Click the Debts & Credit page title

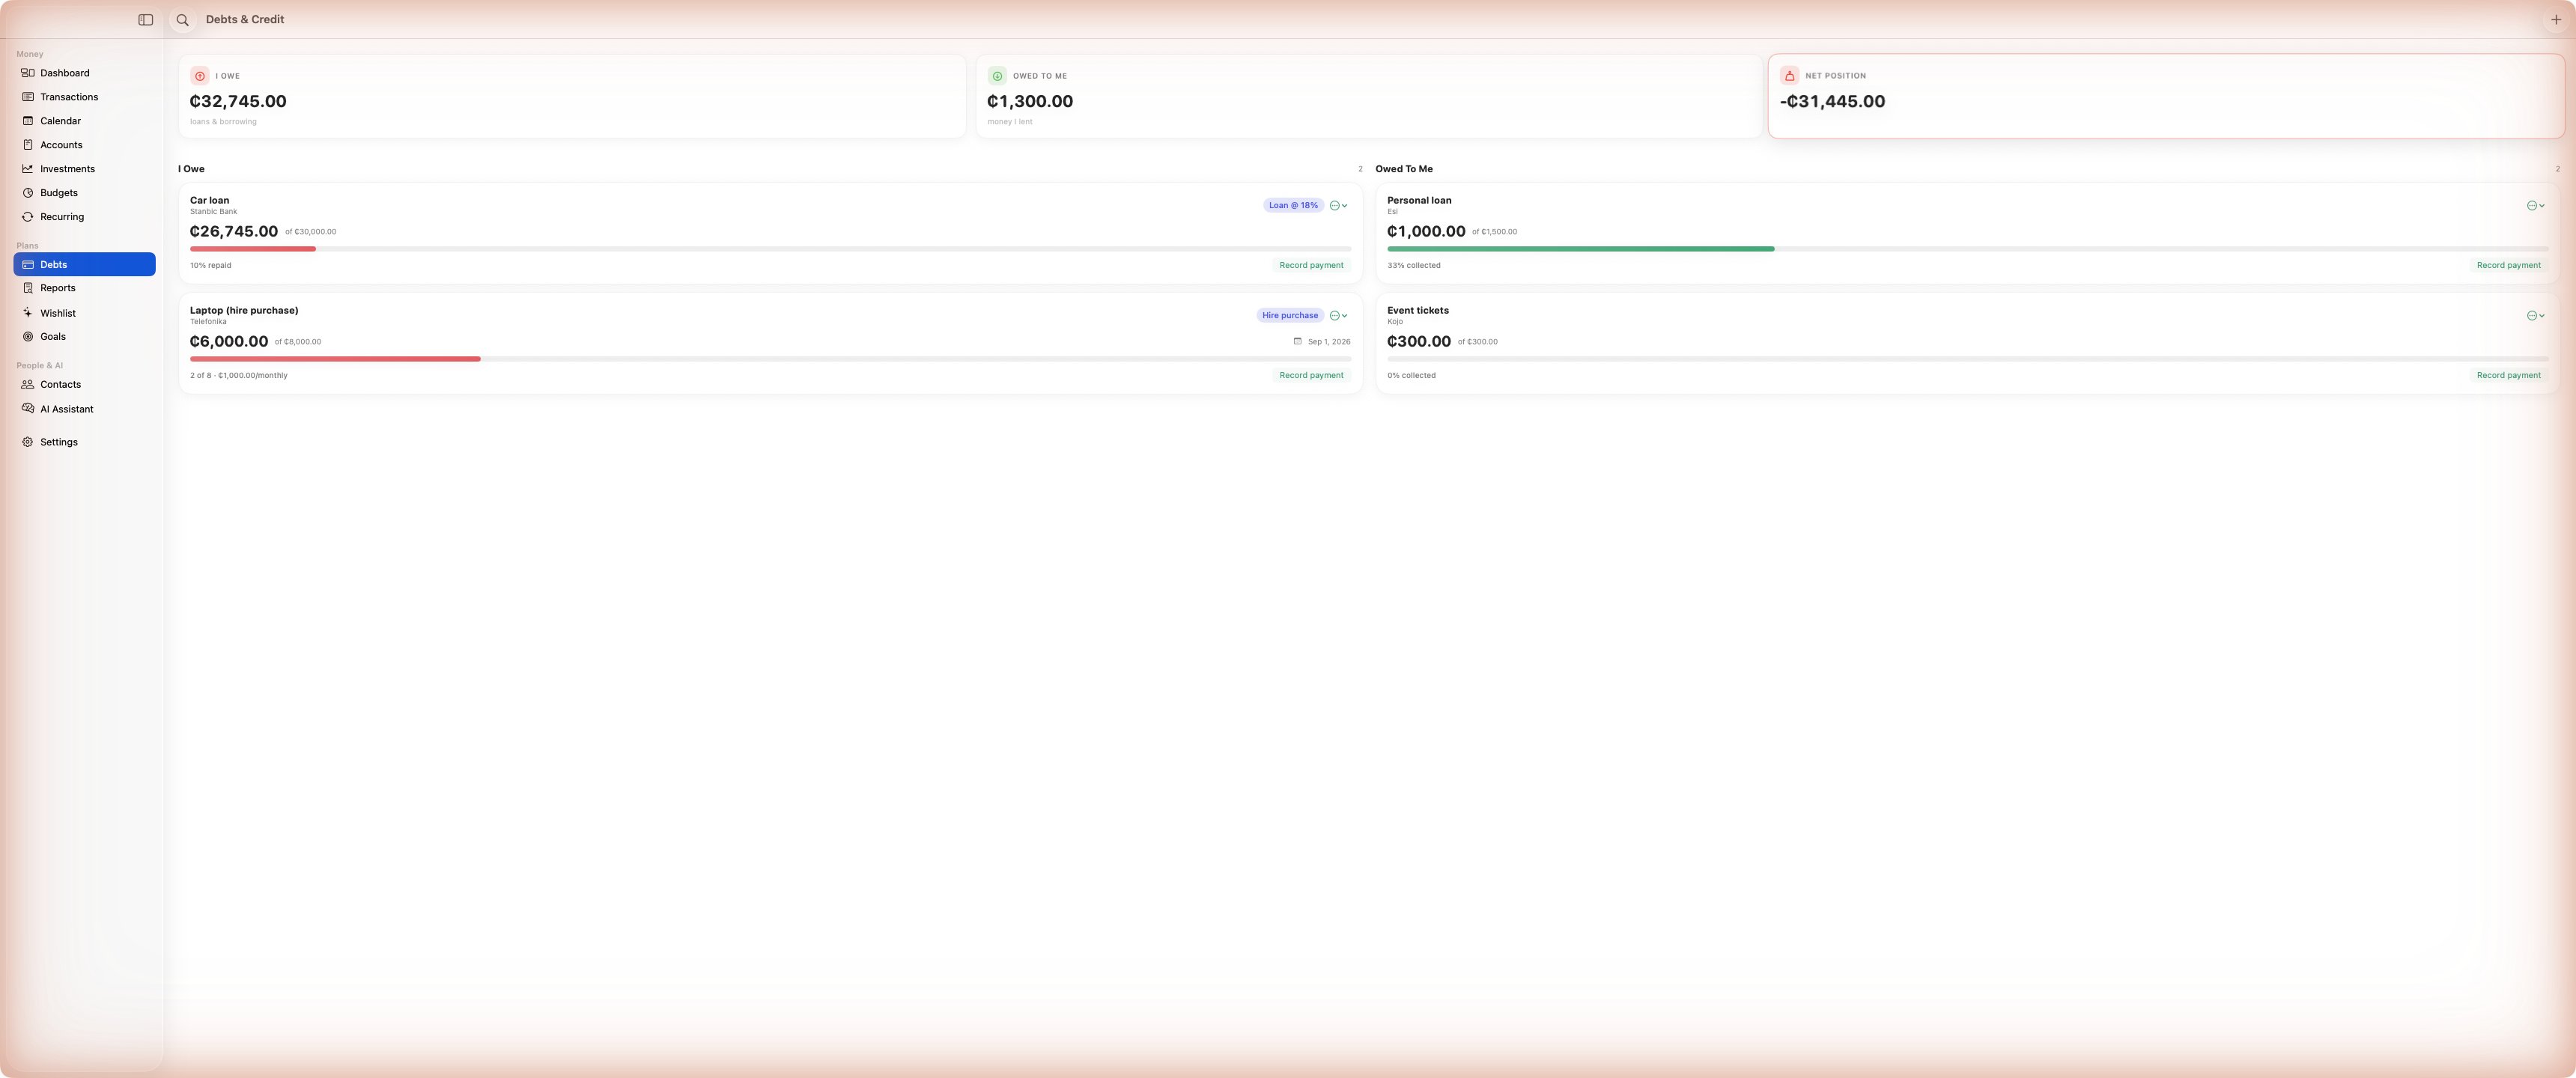(x=245, y=20)
